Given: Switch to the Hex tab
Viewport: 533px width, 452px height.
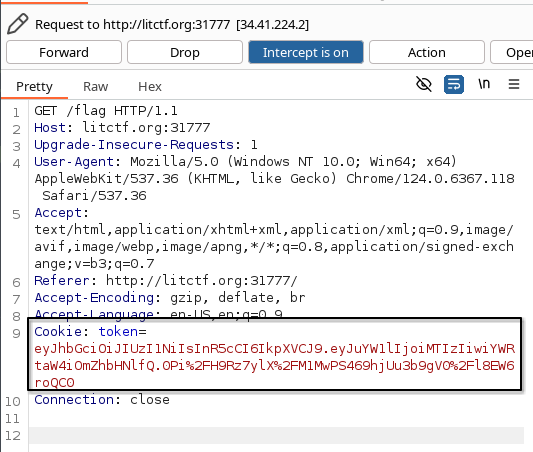Looking at the screenshot, I should tap(150, 87).
